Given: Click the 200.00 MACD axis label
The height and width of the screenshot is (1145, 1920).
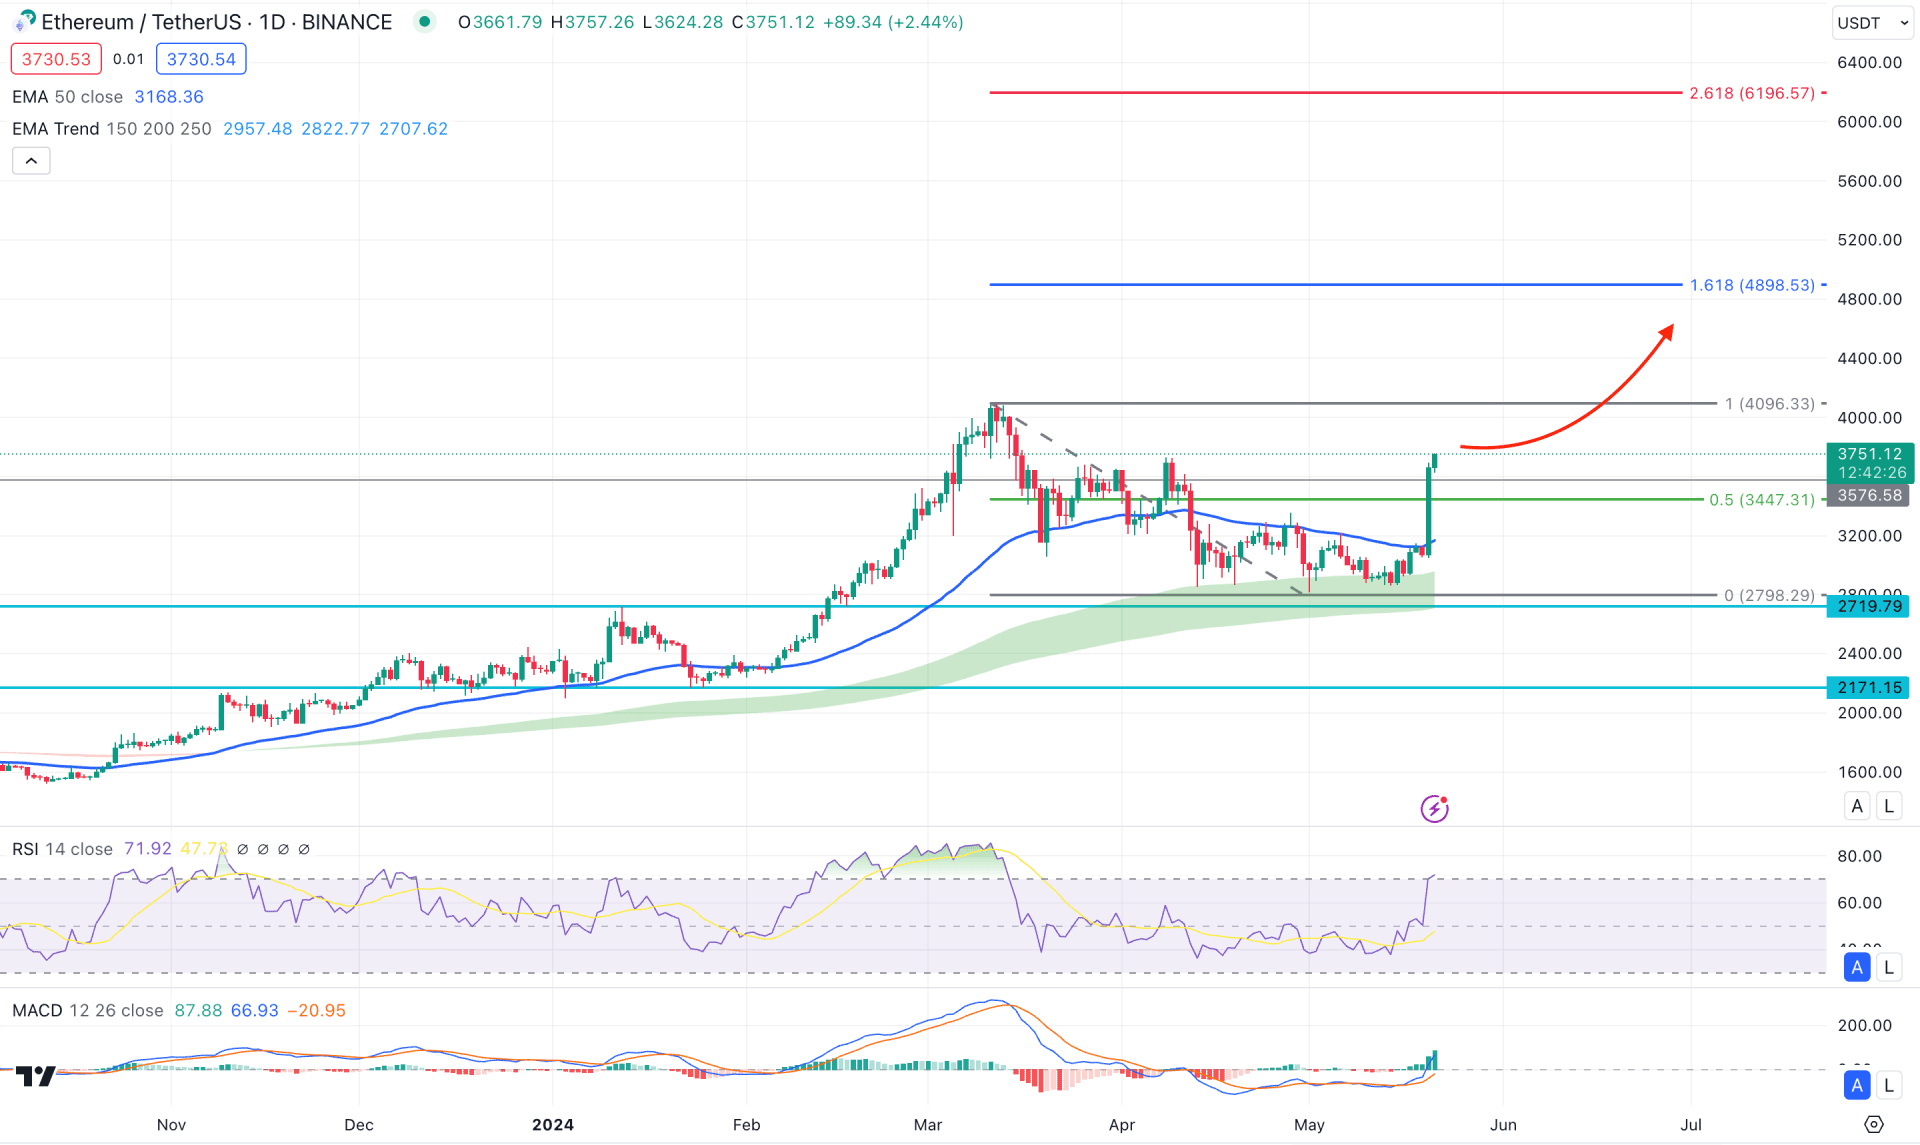Looking at the screenshot, I should point(1864,1025).
